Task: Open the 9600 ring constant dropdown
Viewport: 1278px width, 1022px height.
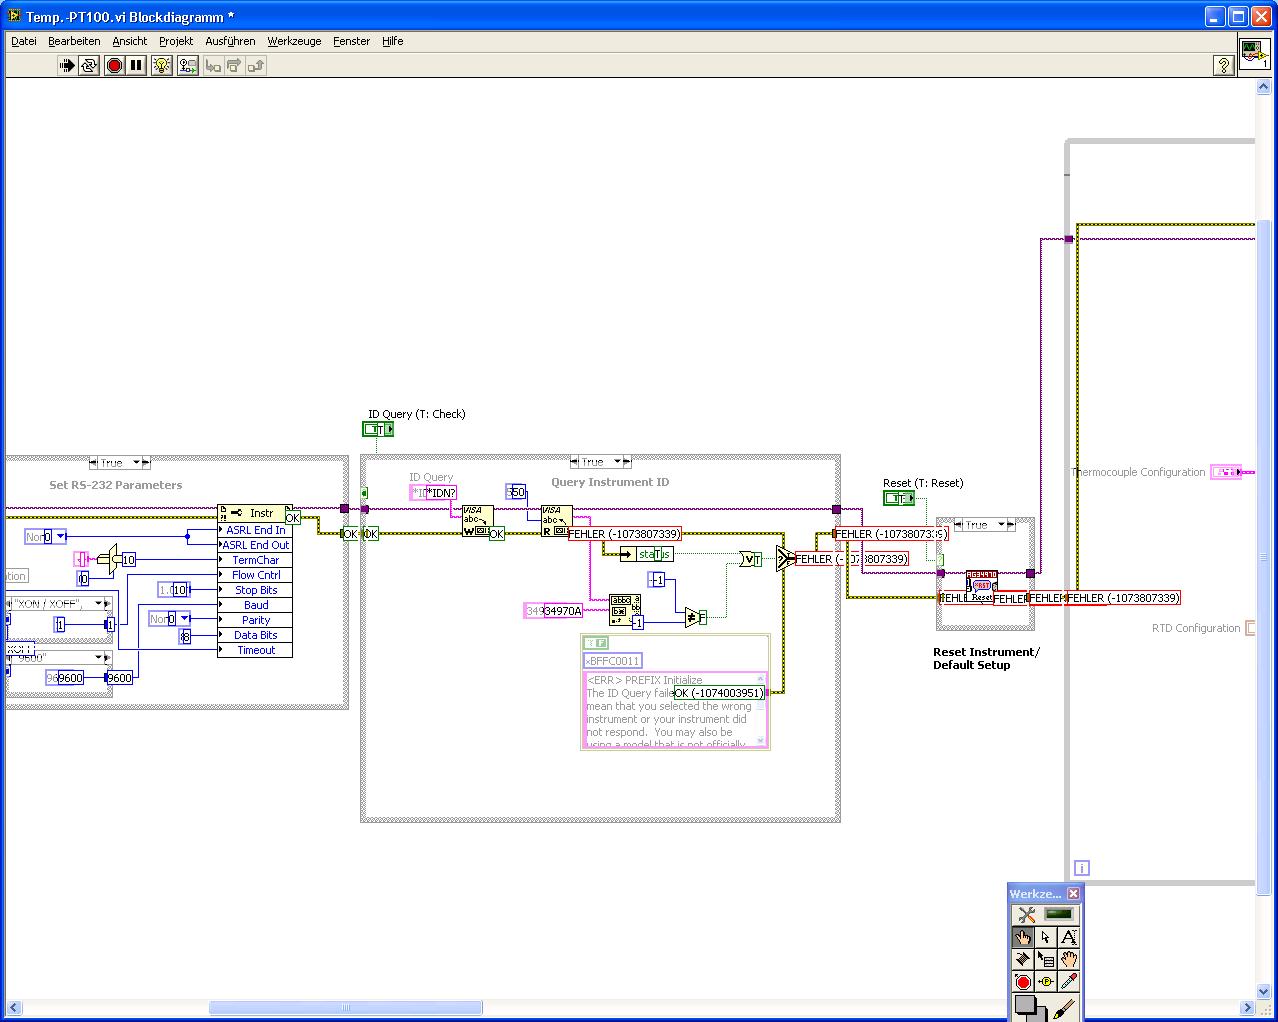Action: coord(100,658)
